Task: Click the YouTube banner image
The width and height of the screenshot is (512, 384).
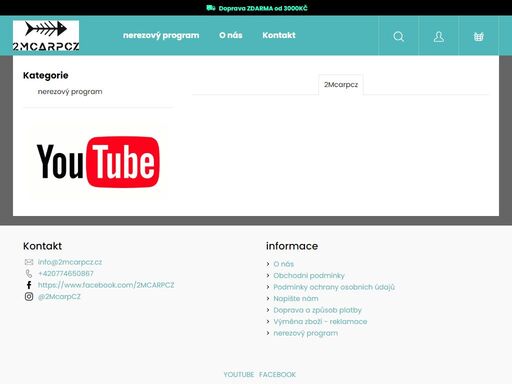Action: click(98, 162)
